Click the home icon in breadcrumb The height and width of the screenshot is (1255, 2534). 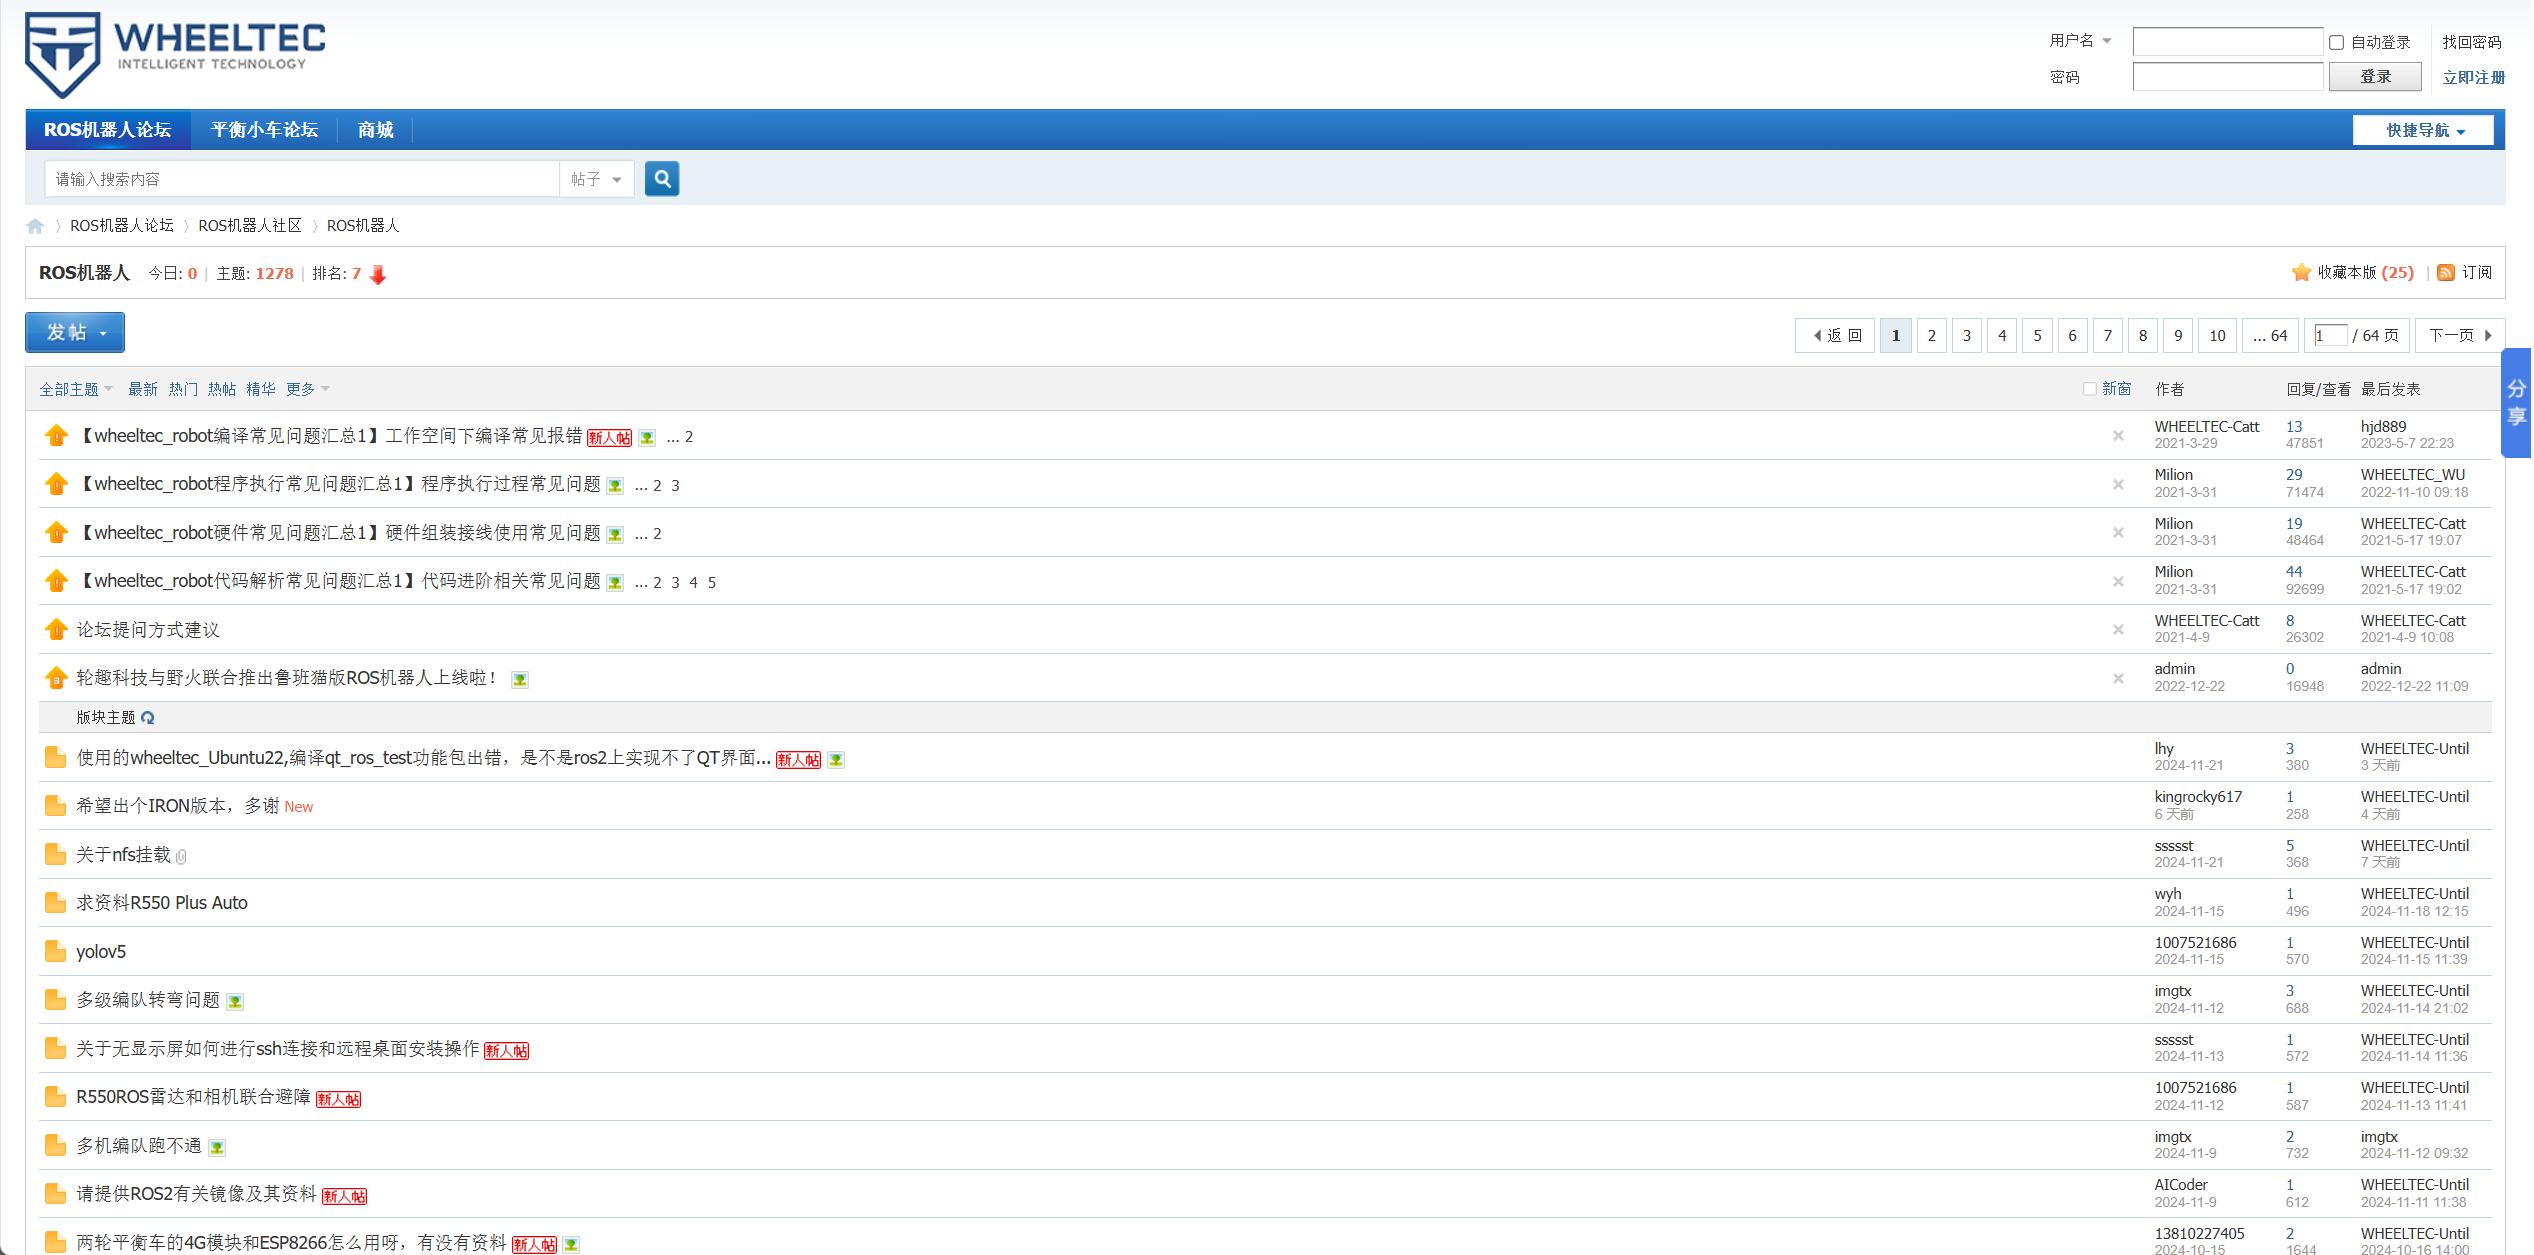(35, 226)
